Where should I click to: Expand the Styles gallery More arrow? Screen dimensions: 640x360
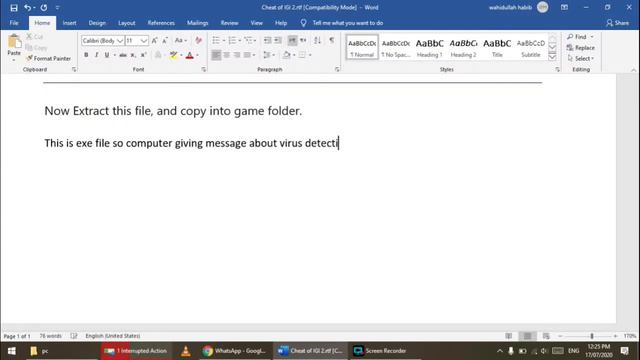coord(552,57)
